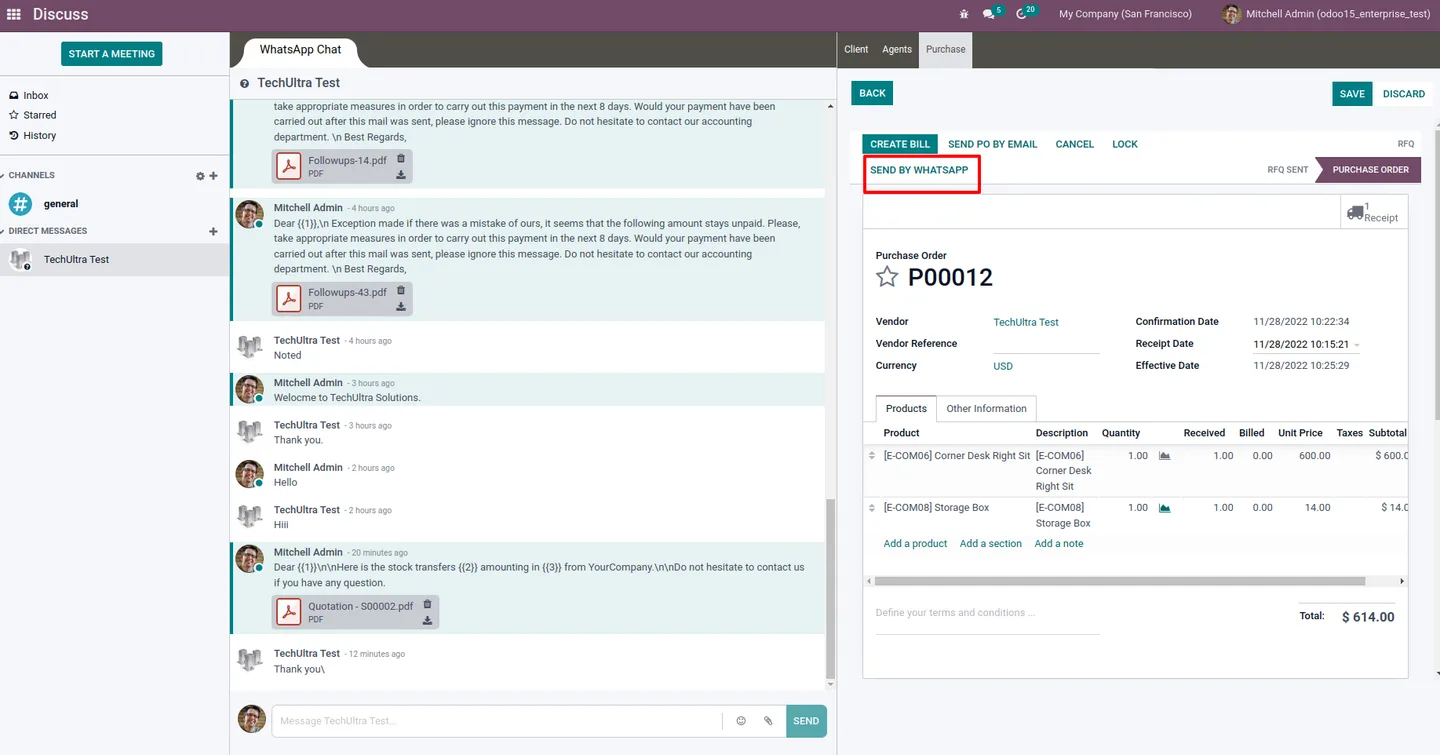The height and width of the screenshot is (755, 1440).
Task: Click the paperclip attach file icon
Action: pyautogui.click(x=768, y=721)
